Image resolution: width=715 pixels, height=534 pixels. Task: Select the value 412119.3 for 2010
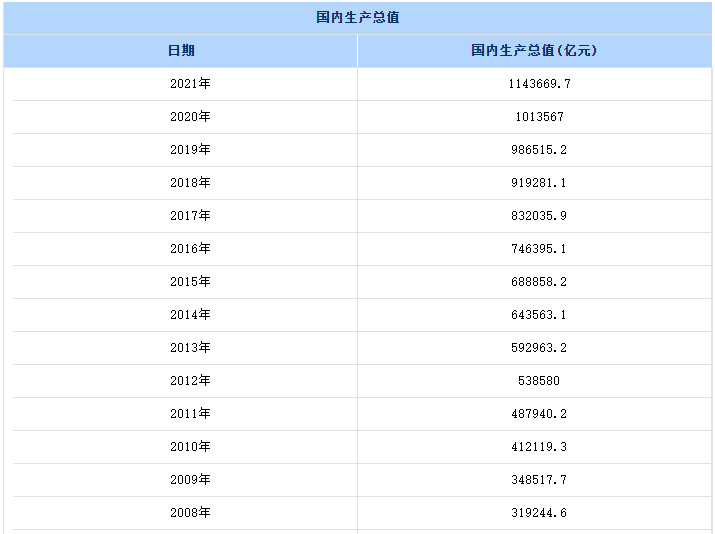click(x=539, y=447)
